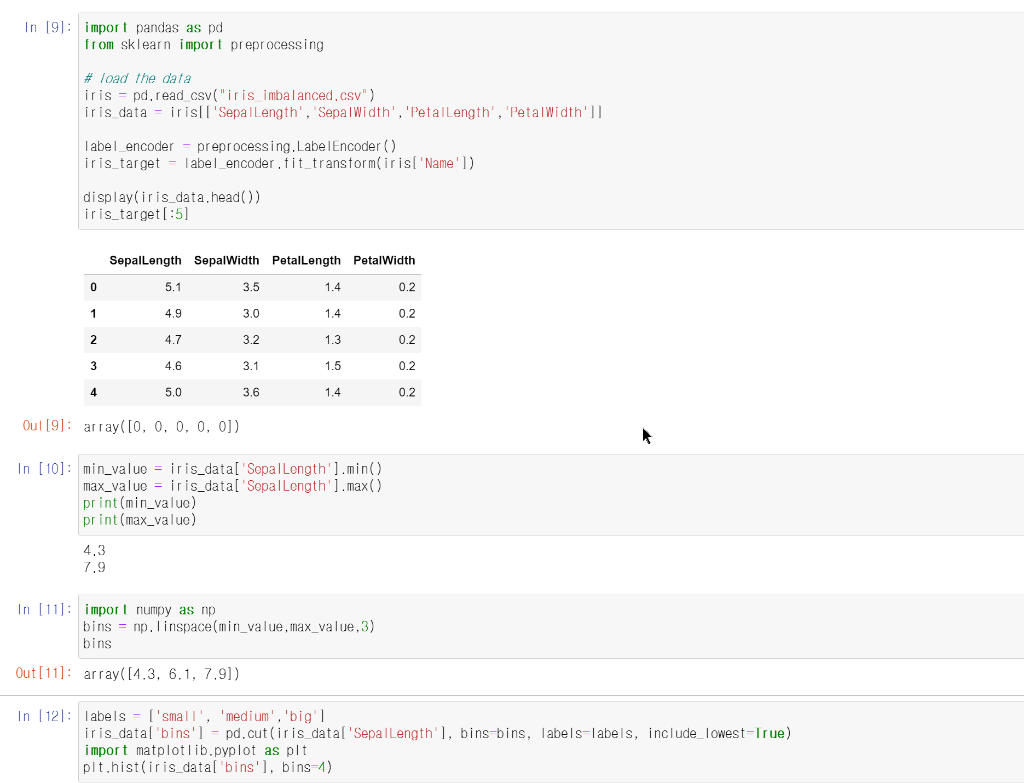Image resolution: width=1024 pixels, height=783 pixels.
Task: Click the PetalWidth column header
Action: click(384, 261)
